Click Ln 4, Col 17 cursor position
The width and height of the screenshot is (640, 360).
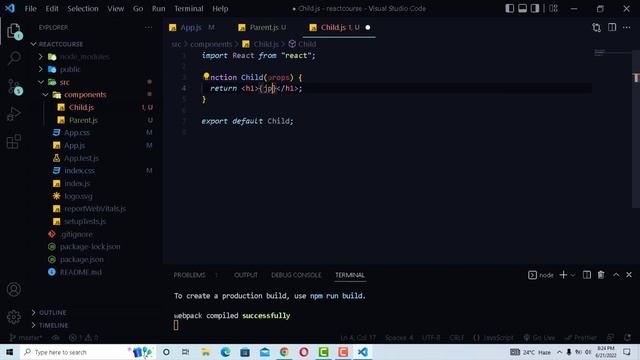click(358, 338)
